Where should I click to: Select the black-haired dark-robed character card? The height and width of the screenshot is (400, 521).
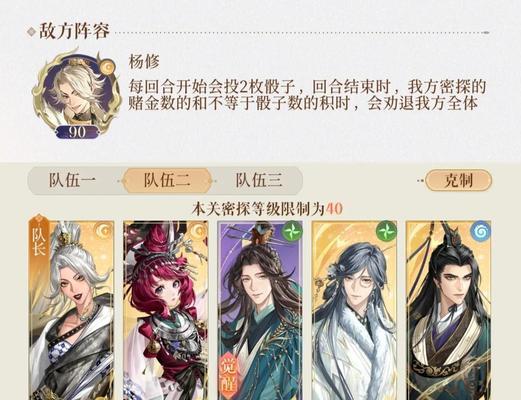coord(449,310)
